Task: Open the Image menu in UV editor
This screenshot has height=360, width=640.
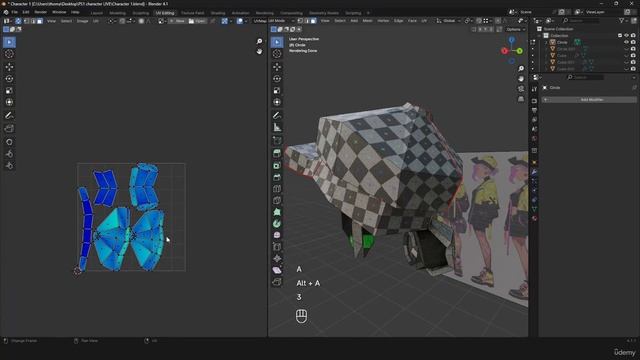Action: 82,21
